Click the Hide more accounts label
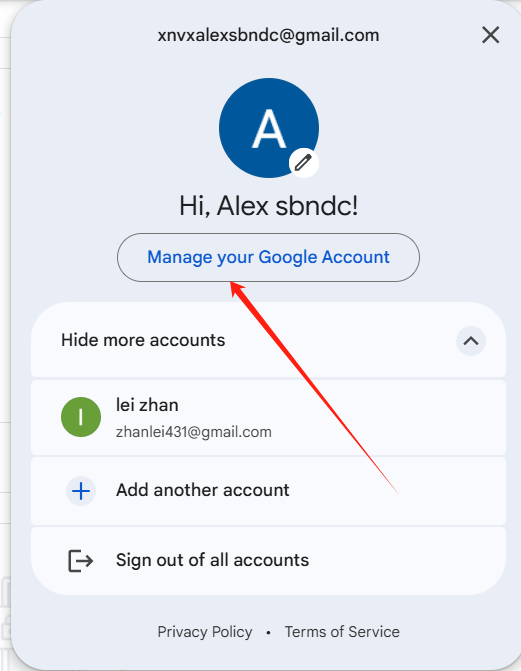 coord(143,340)
